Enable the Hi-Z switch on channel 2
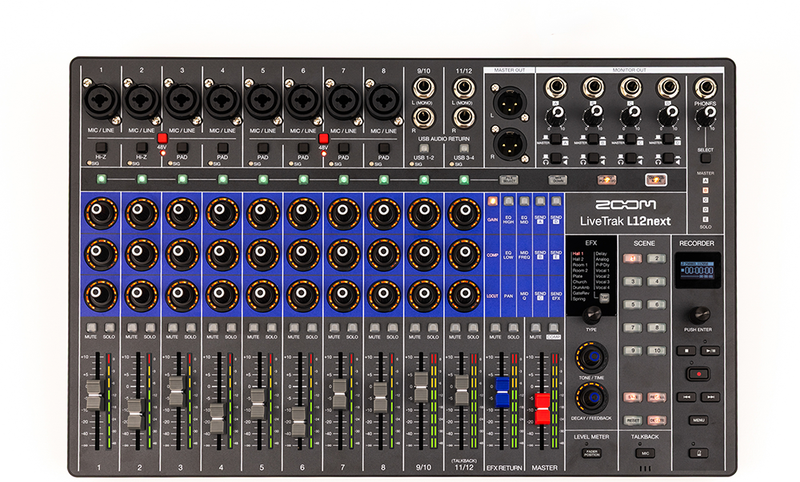The height and width of the screenshot is (482, 800). pos(141,148)
